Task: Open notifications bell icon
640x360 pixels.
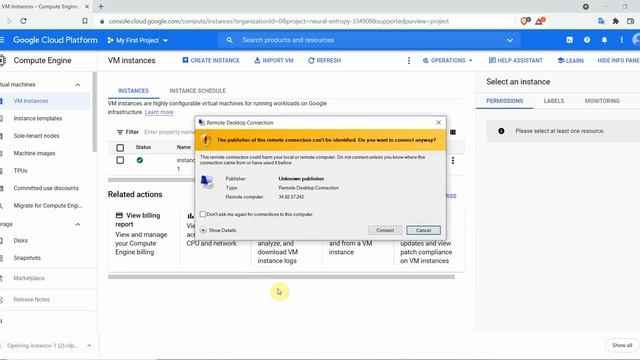Action: tap(604, 40)
